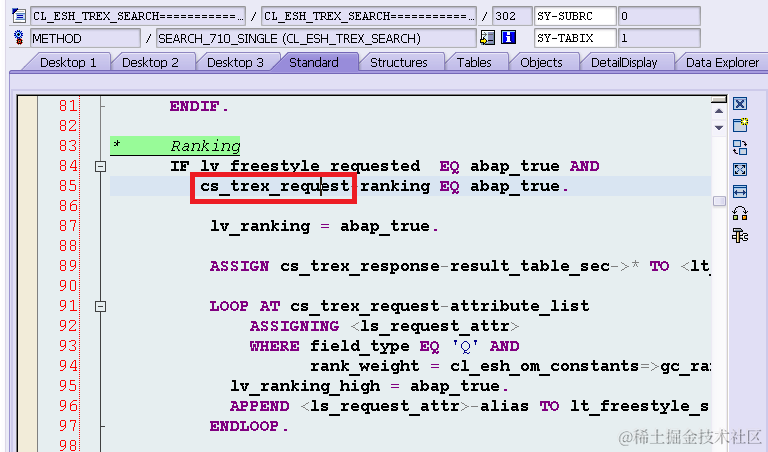Click line number 96 in the gutter
Screen dimensions: 768x452
coord(68,406)
